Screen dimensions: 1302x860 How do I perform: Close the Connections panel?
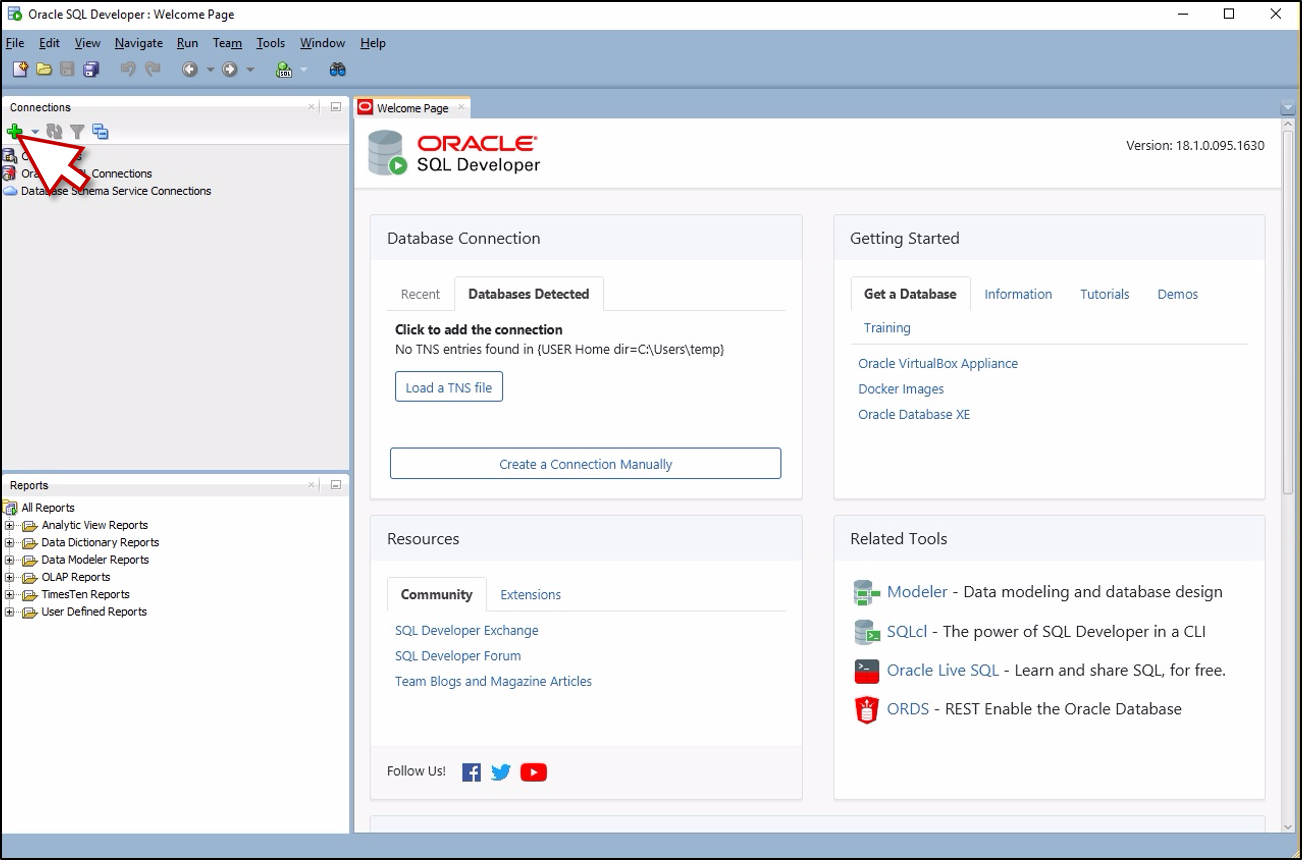(312, 107)
